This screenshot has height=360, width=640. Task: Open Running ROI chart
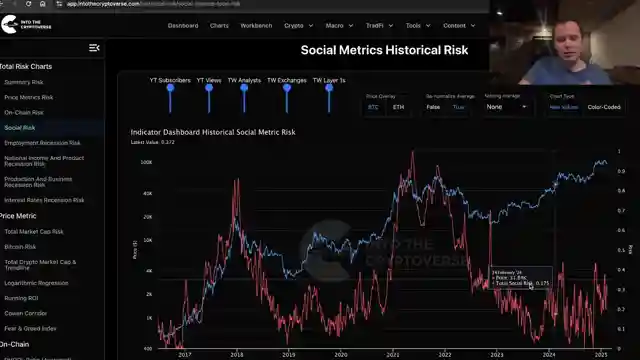click(x=21, y=298)
